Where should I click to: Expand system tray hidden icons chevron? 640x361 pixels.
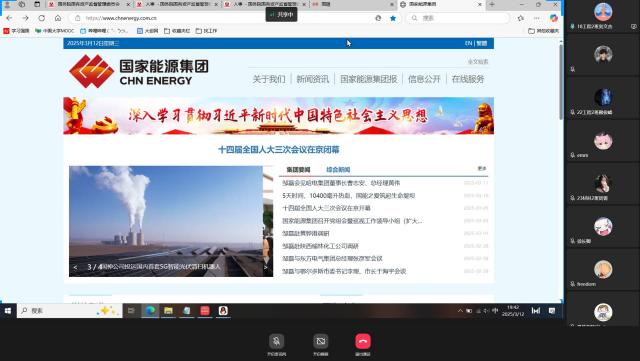point(460,311)
